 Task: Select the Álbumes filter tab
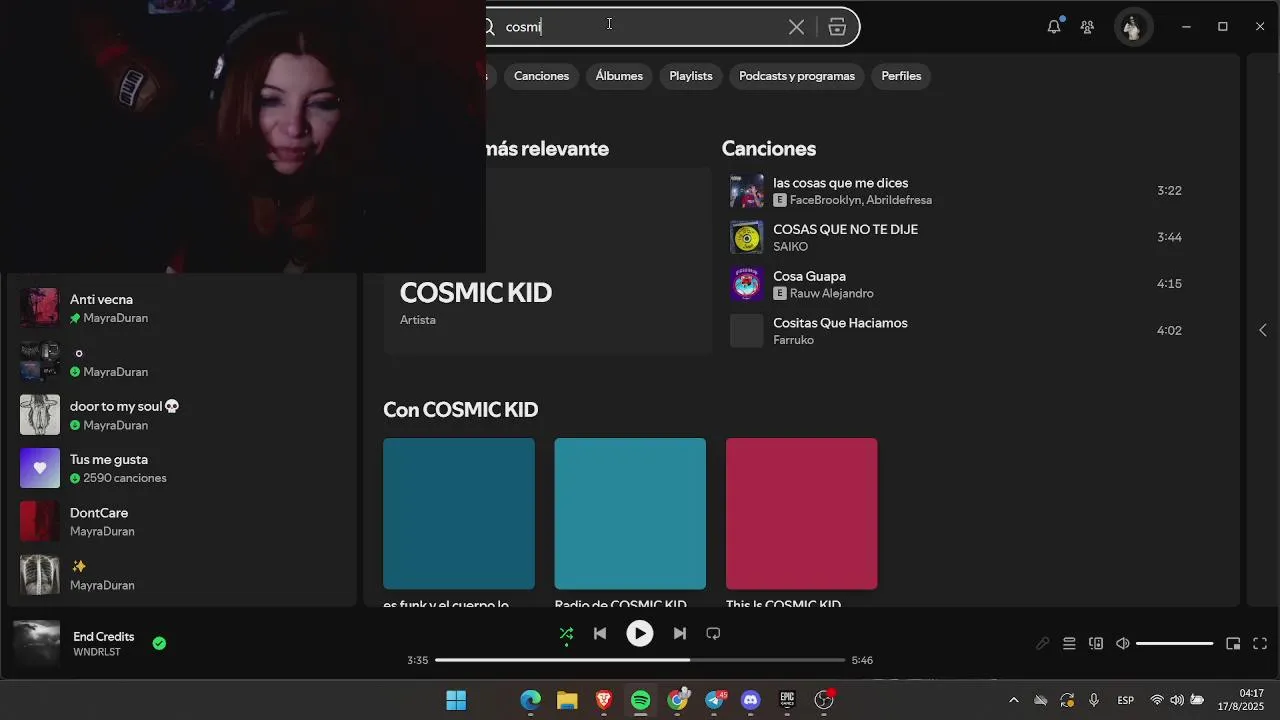pyautogui.click(x=619, y=76)
